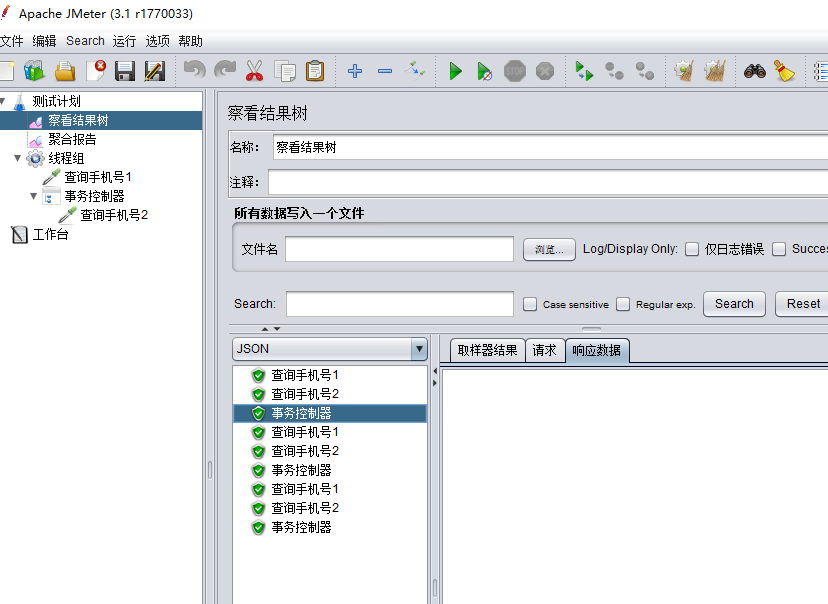Click the Save As pencil icon
Image resolution: width=828 pixels, height=604 pixels.
pyautogui.click(x=155, y=71)
